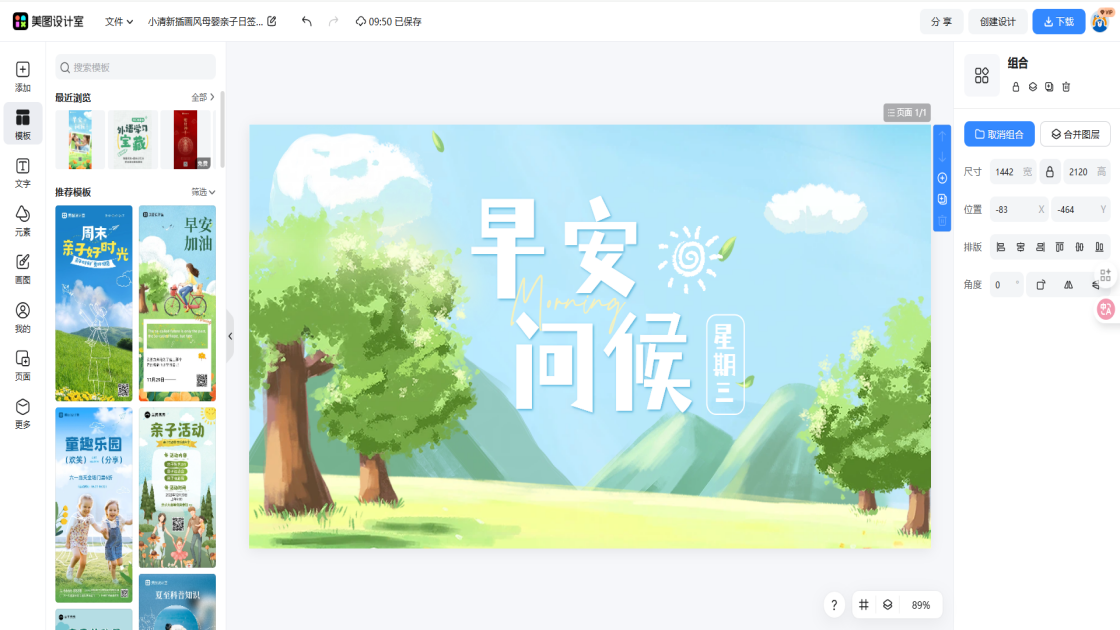Image resolution: width=1120 pixels, height=630 pixels.
Task: Click the rename pencil icon beside title
Action: (272, 21)
